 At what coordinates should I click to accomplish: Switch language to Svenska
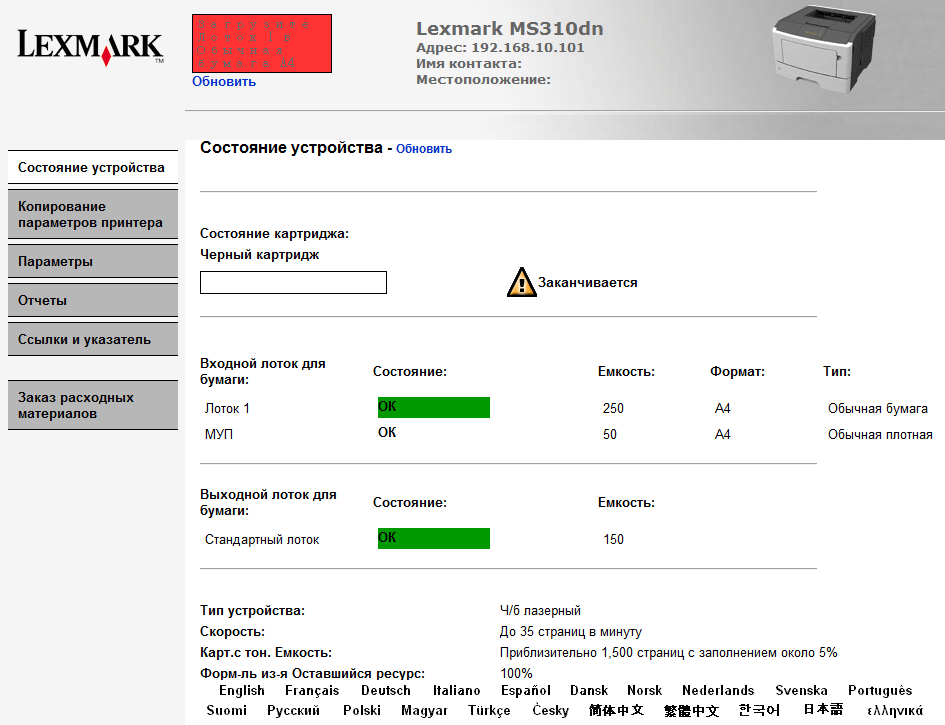tap(801, 691)
